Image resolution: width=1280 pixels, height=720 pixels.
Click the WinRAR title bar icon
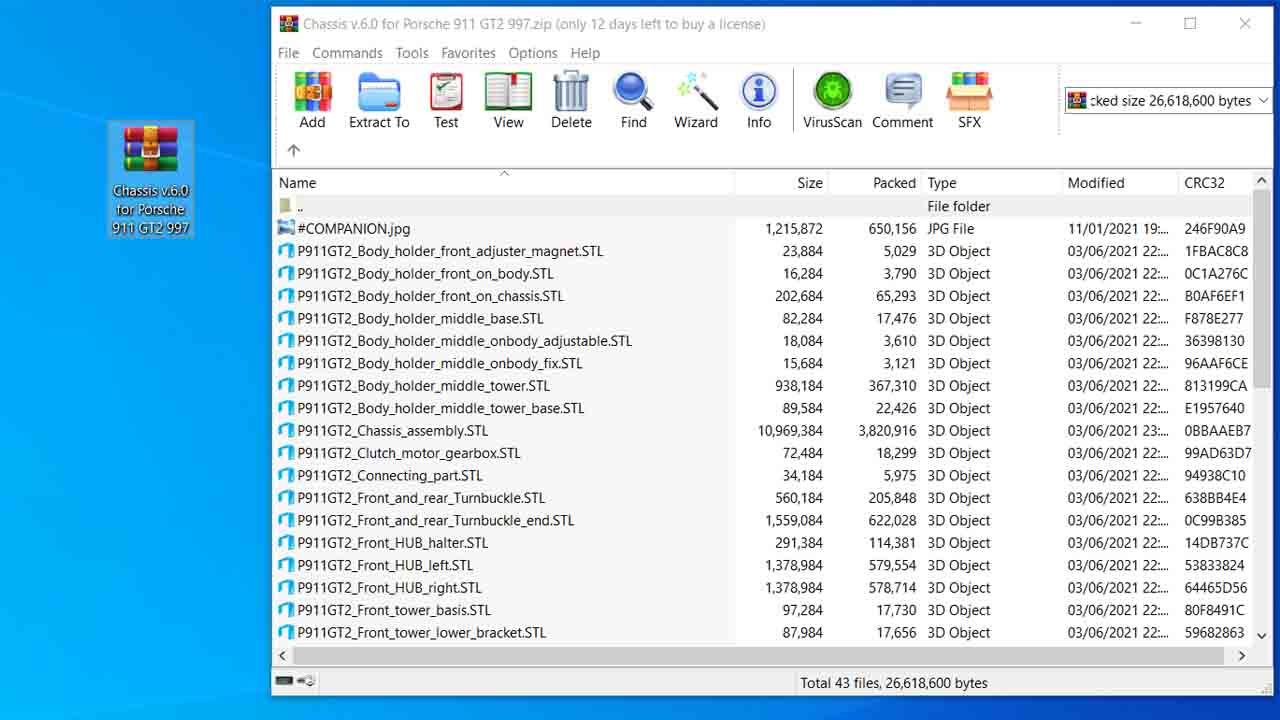point(289,24)
